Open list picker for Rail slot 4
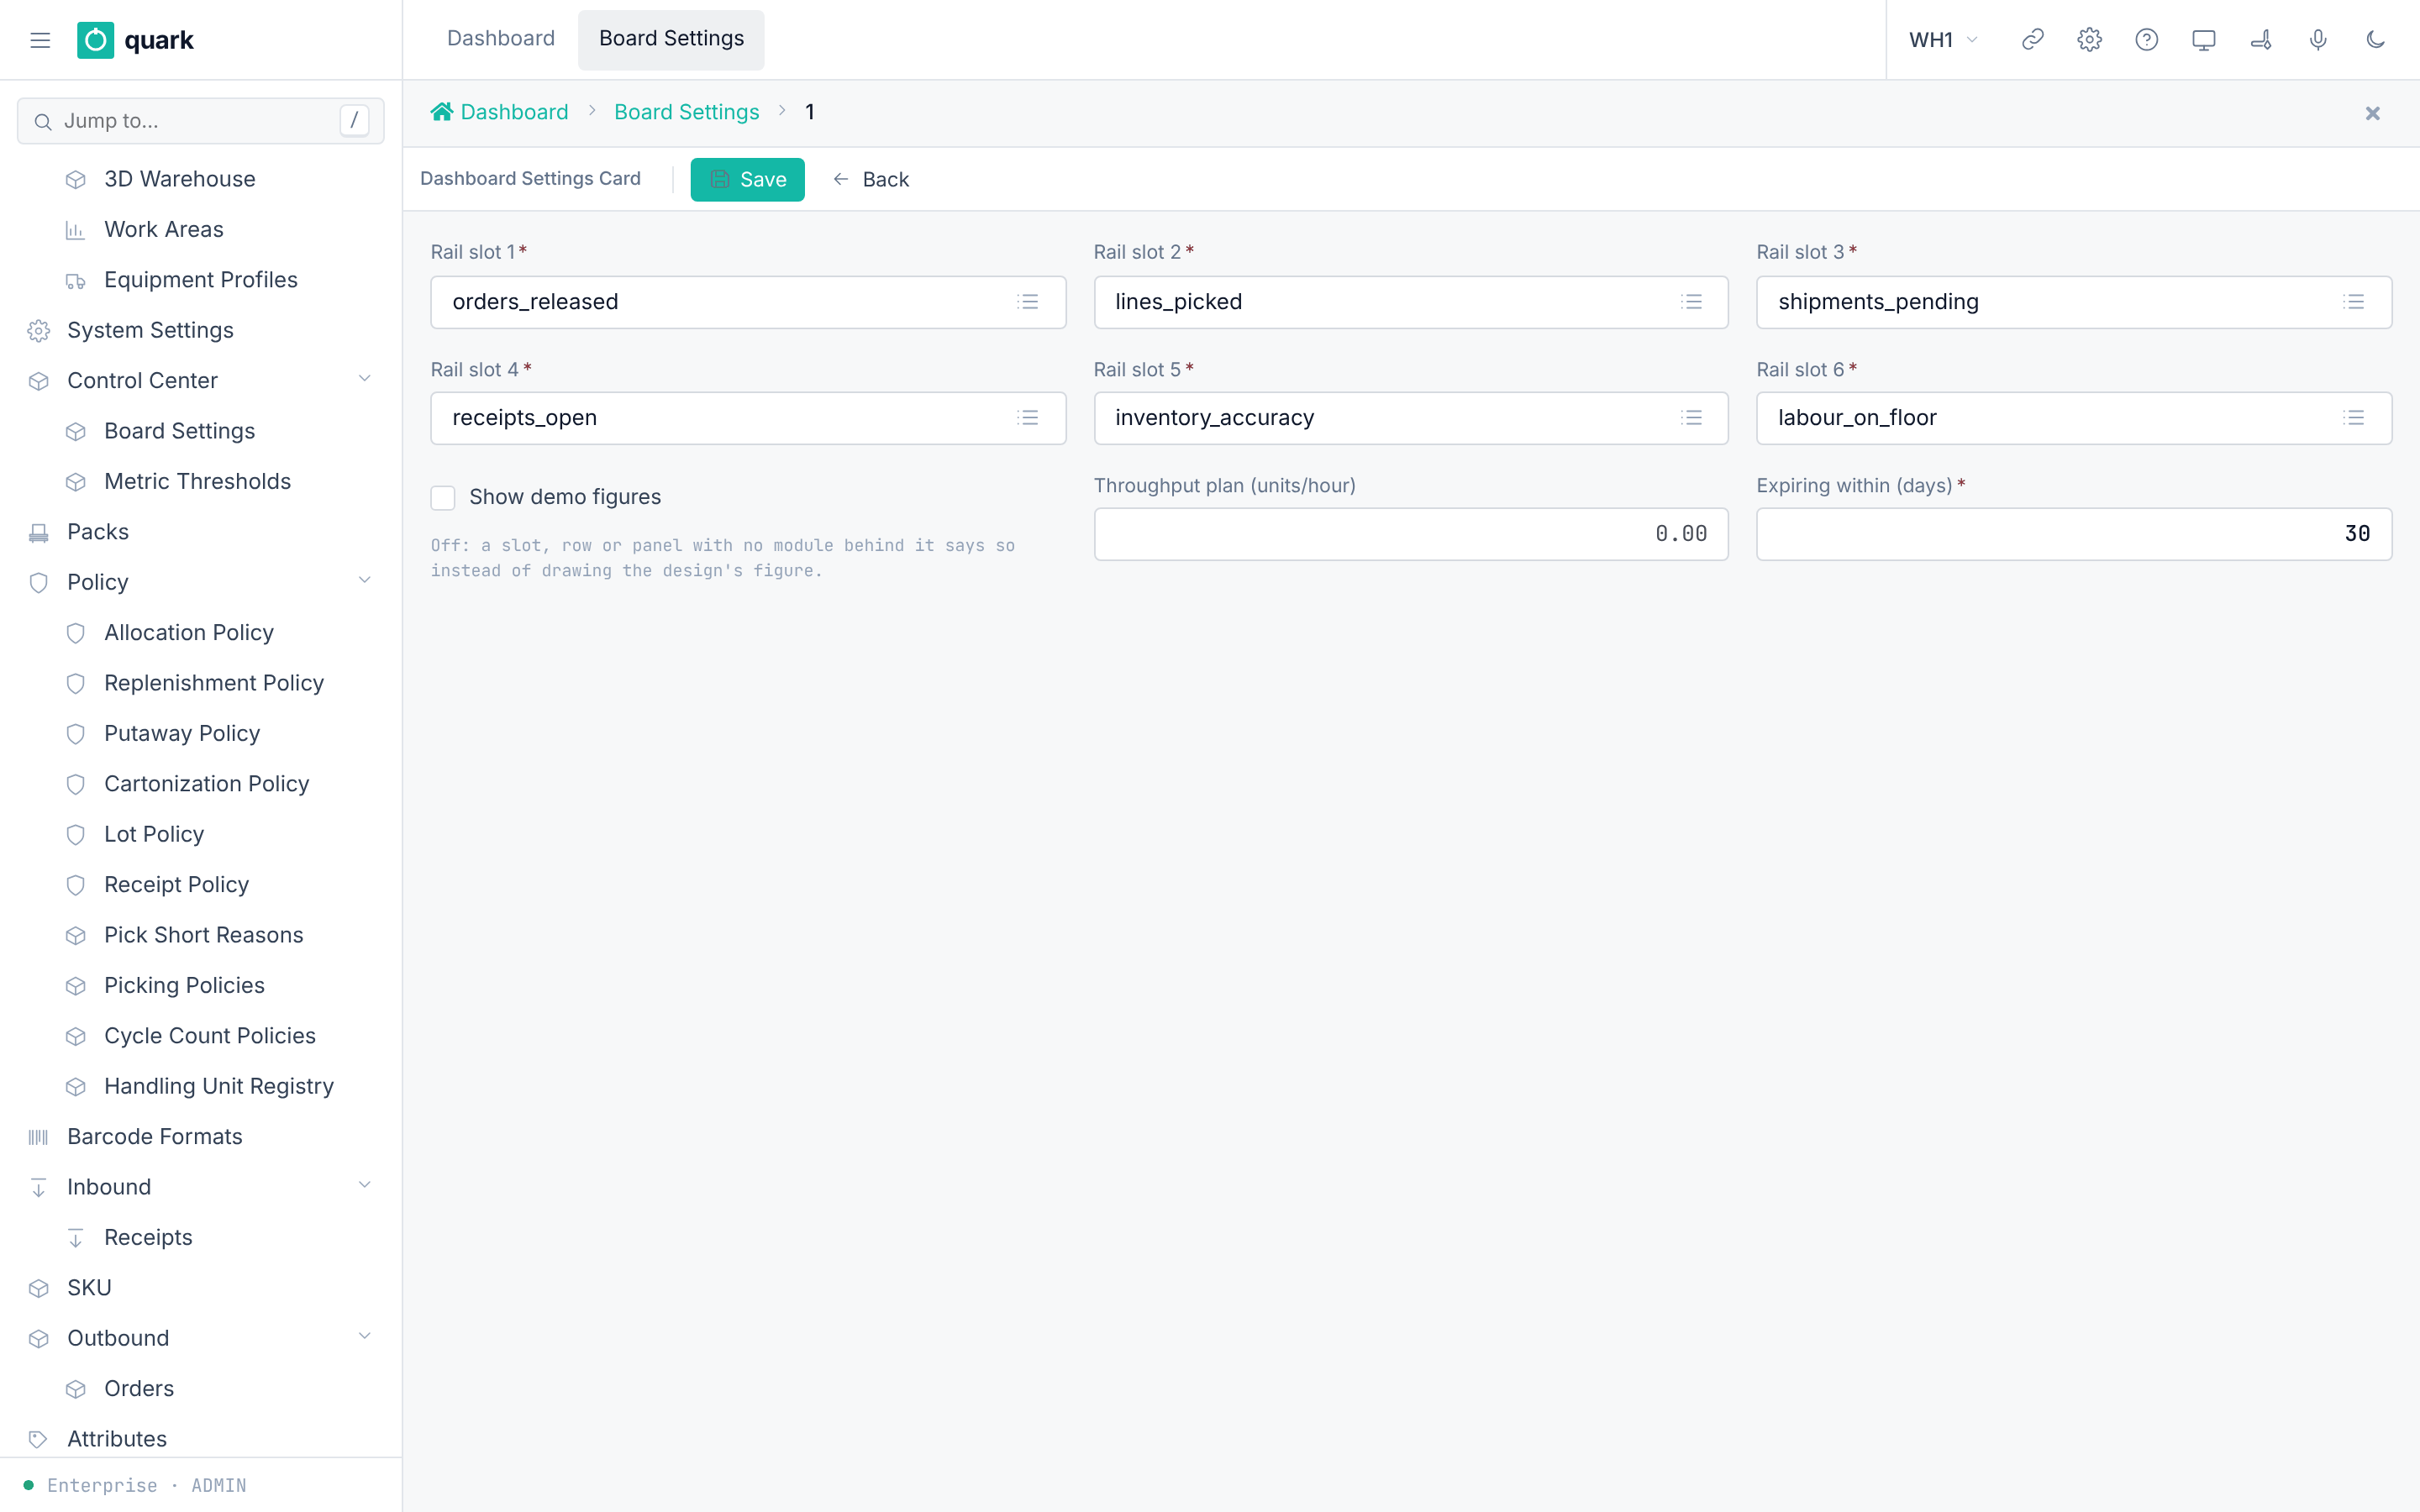The image size is (2420, 1512). (x=1028, y=418)
